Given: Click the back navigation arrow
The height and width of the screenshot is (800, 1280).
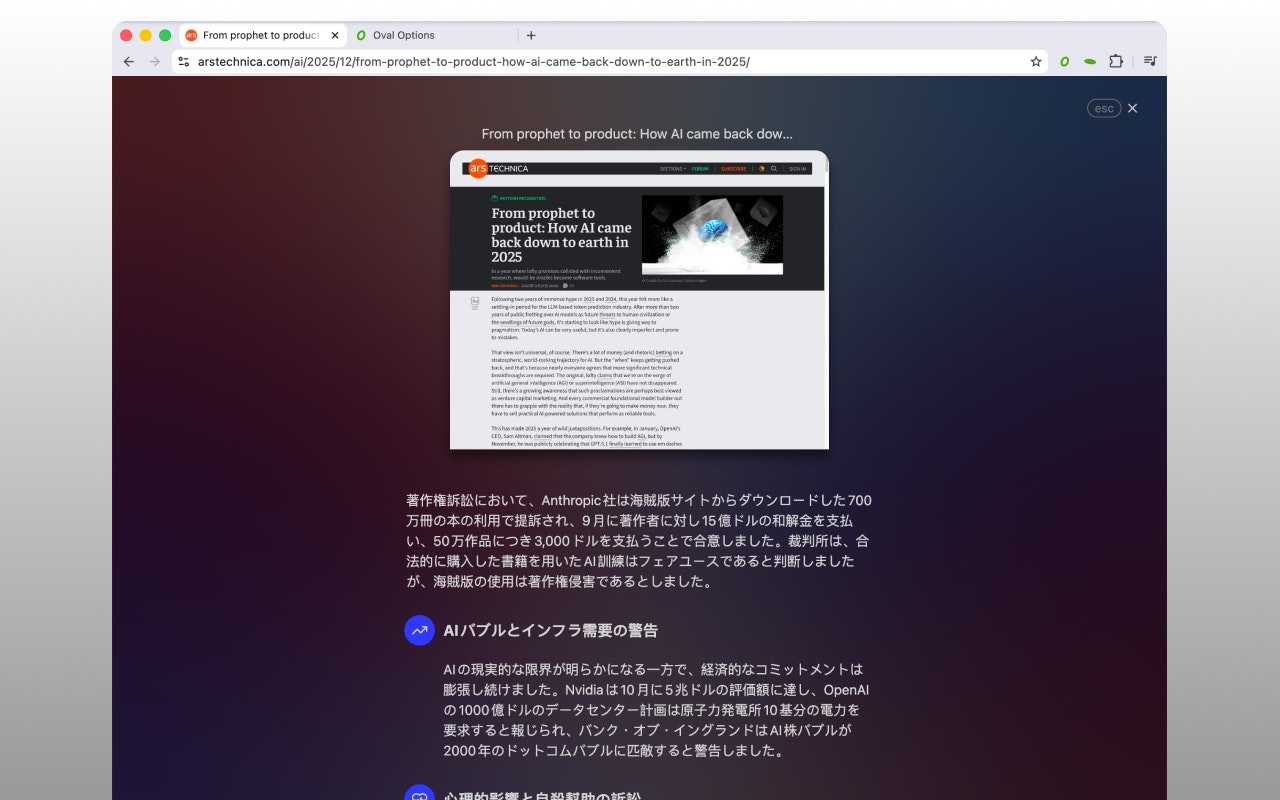Looking at the screenshot, I should 128,61.
